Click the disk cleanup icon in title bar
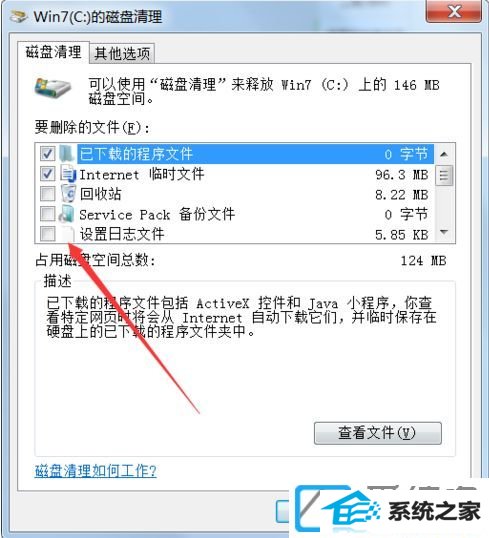Viewport: 489px width, 538px height. click(x=19, y=16)
